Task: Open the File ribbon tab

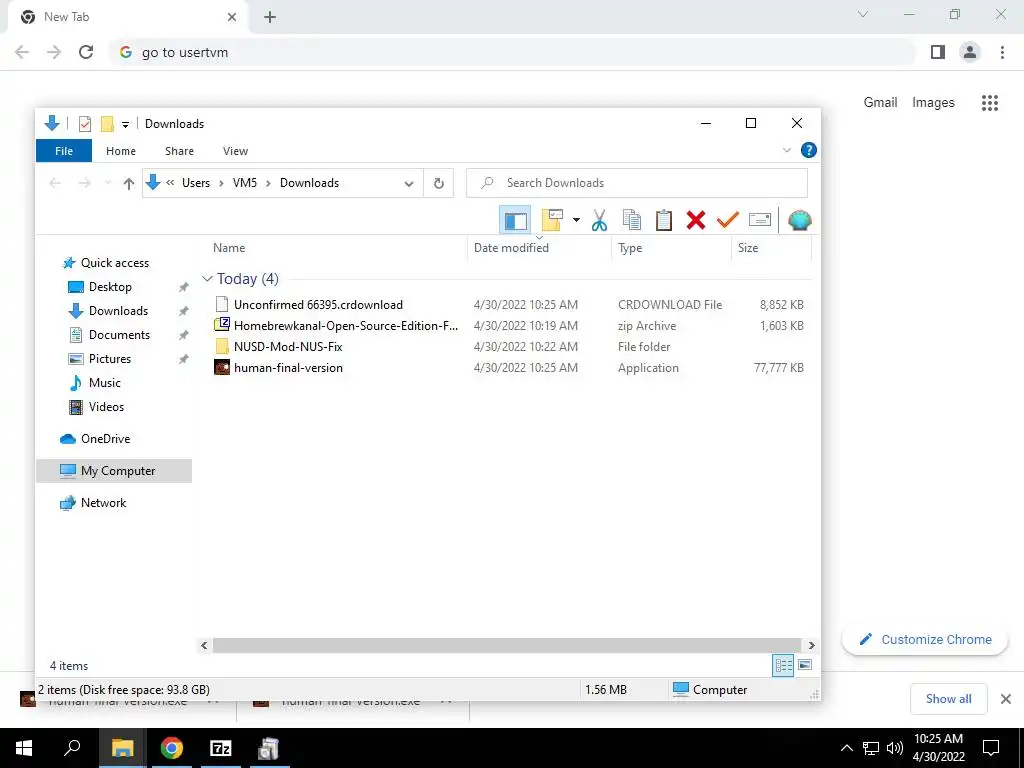Action: [64, 151]
